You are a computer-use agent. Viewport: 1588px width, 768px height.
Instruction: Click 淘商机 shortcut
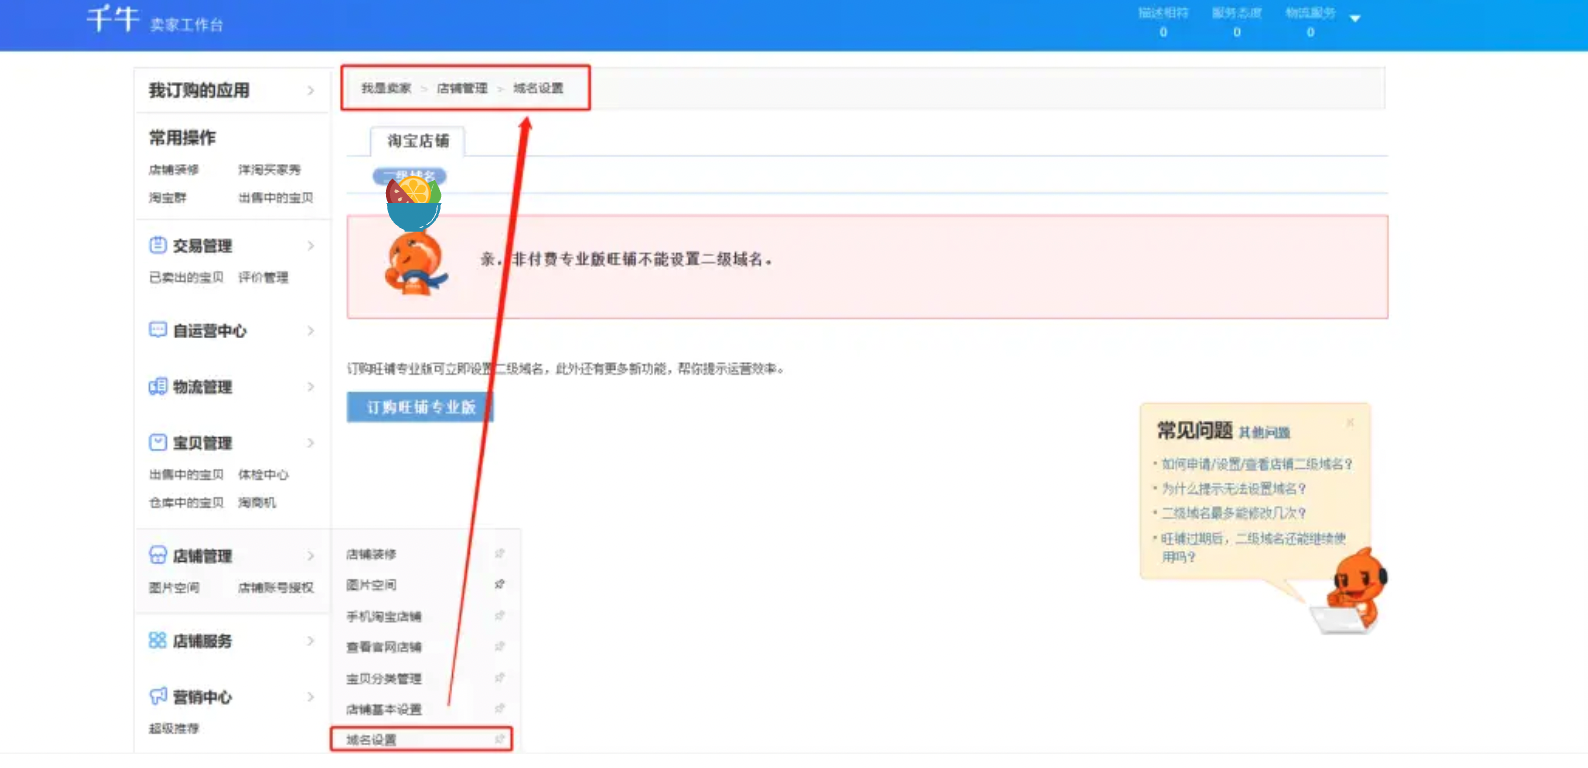(x=257, y=502)
